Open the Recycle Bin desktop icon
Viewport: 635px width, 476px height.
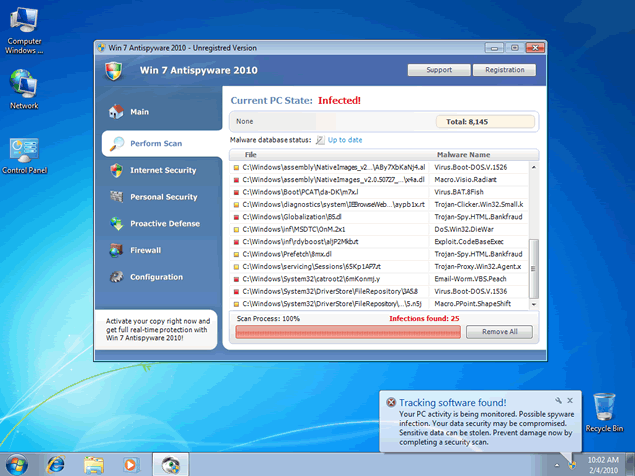coord(604,410)
